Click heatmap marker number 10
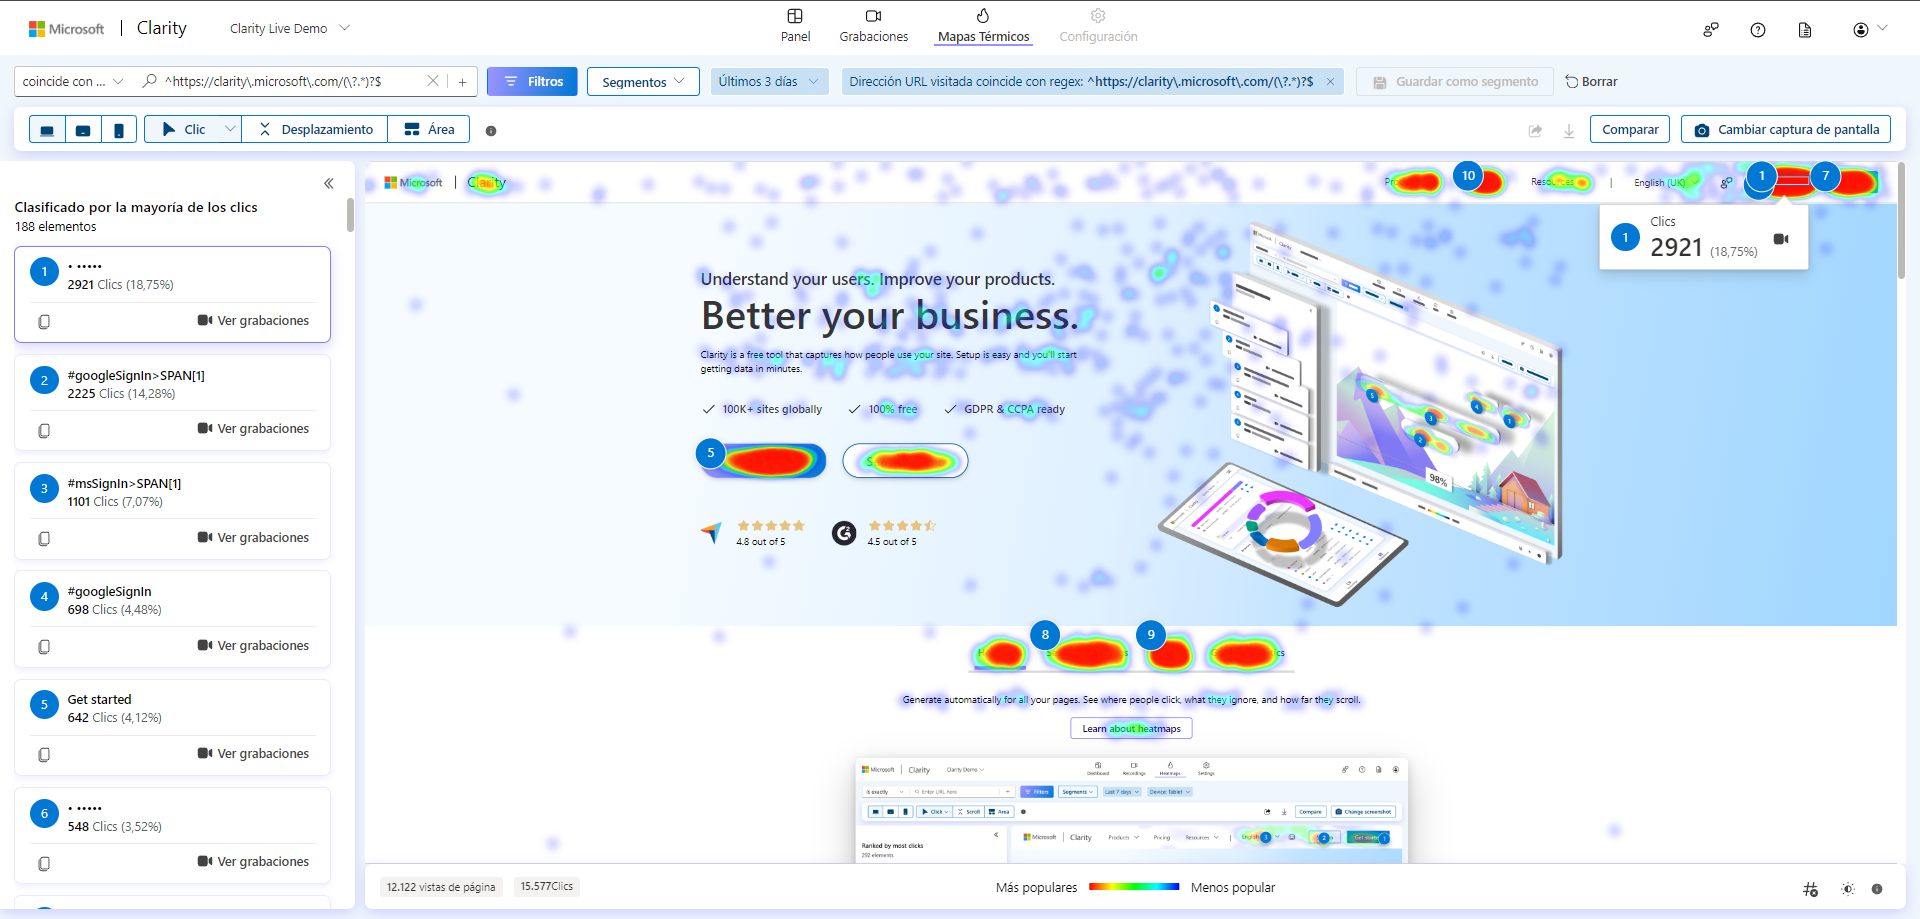1920x919 pixels. (1468, 176)
